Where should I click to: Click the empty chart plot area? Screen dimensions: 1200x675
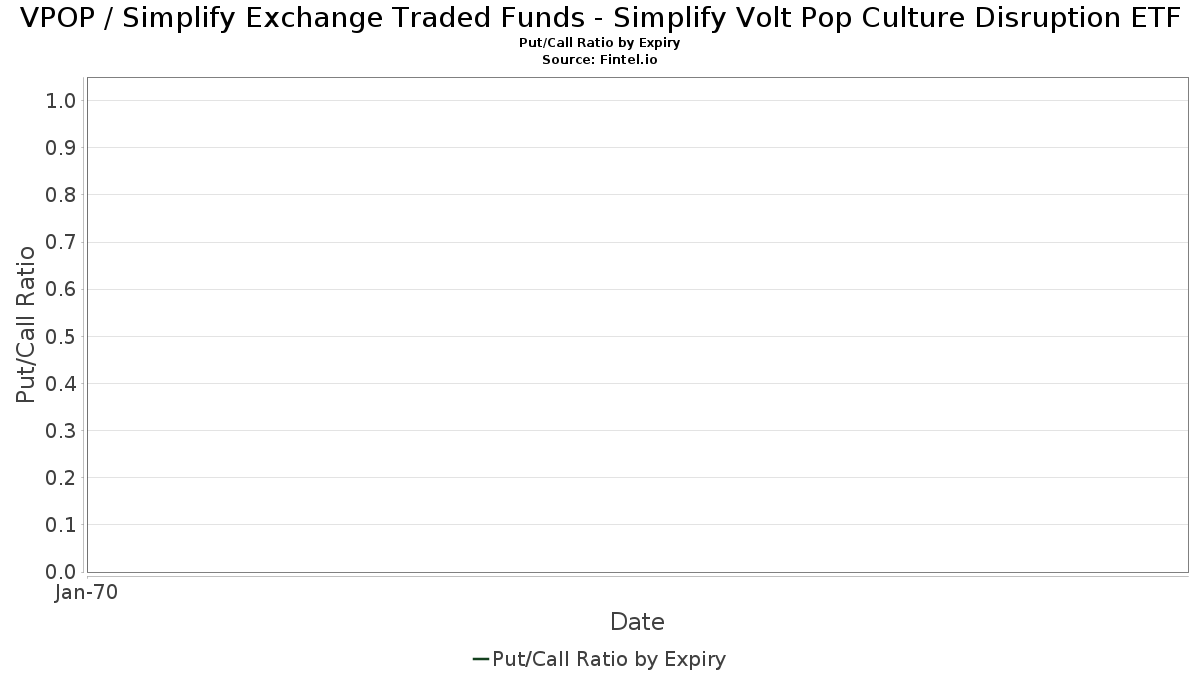click(637, 325)
